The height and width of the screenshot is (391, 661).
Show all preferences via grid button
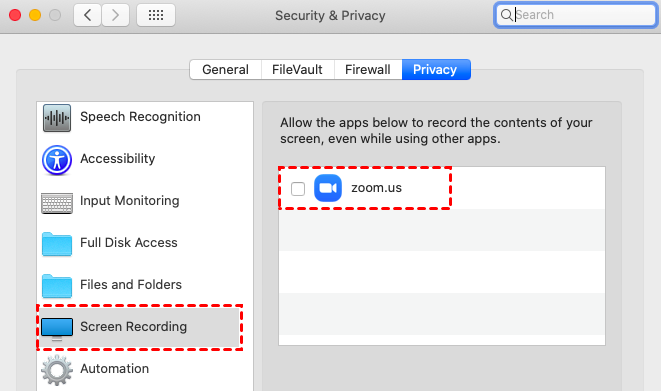pos(156,15)
